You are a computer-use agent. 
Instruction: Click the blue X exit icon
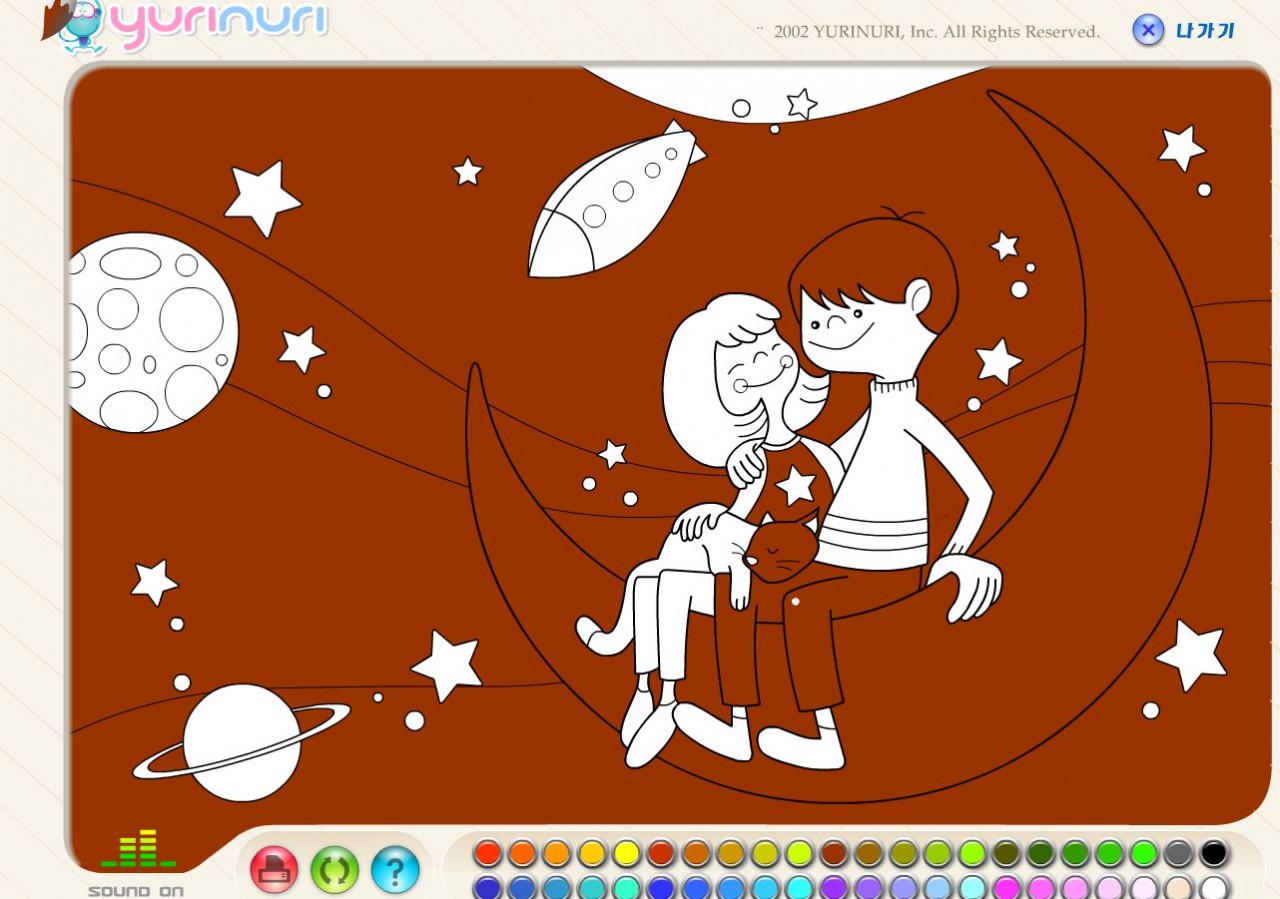coord(1148,30)
